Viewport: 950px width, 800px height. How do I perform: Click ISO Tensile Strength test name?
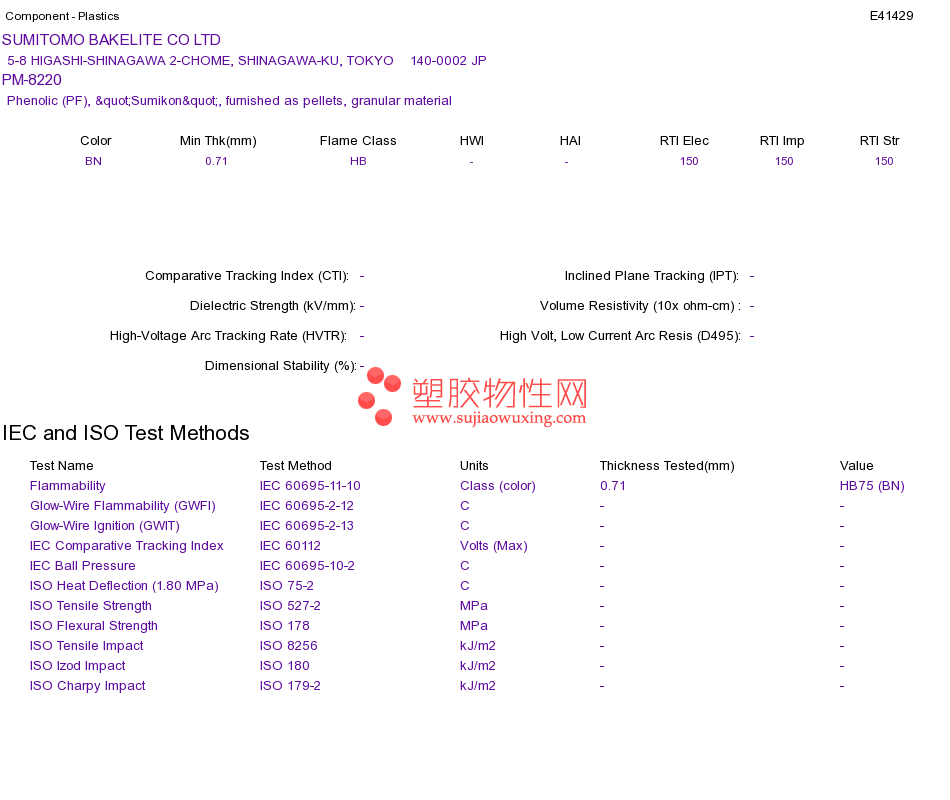91,606
